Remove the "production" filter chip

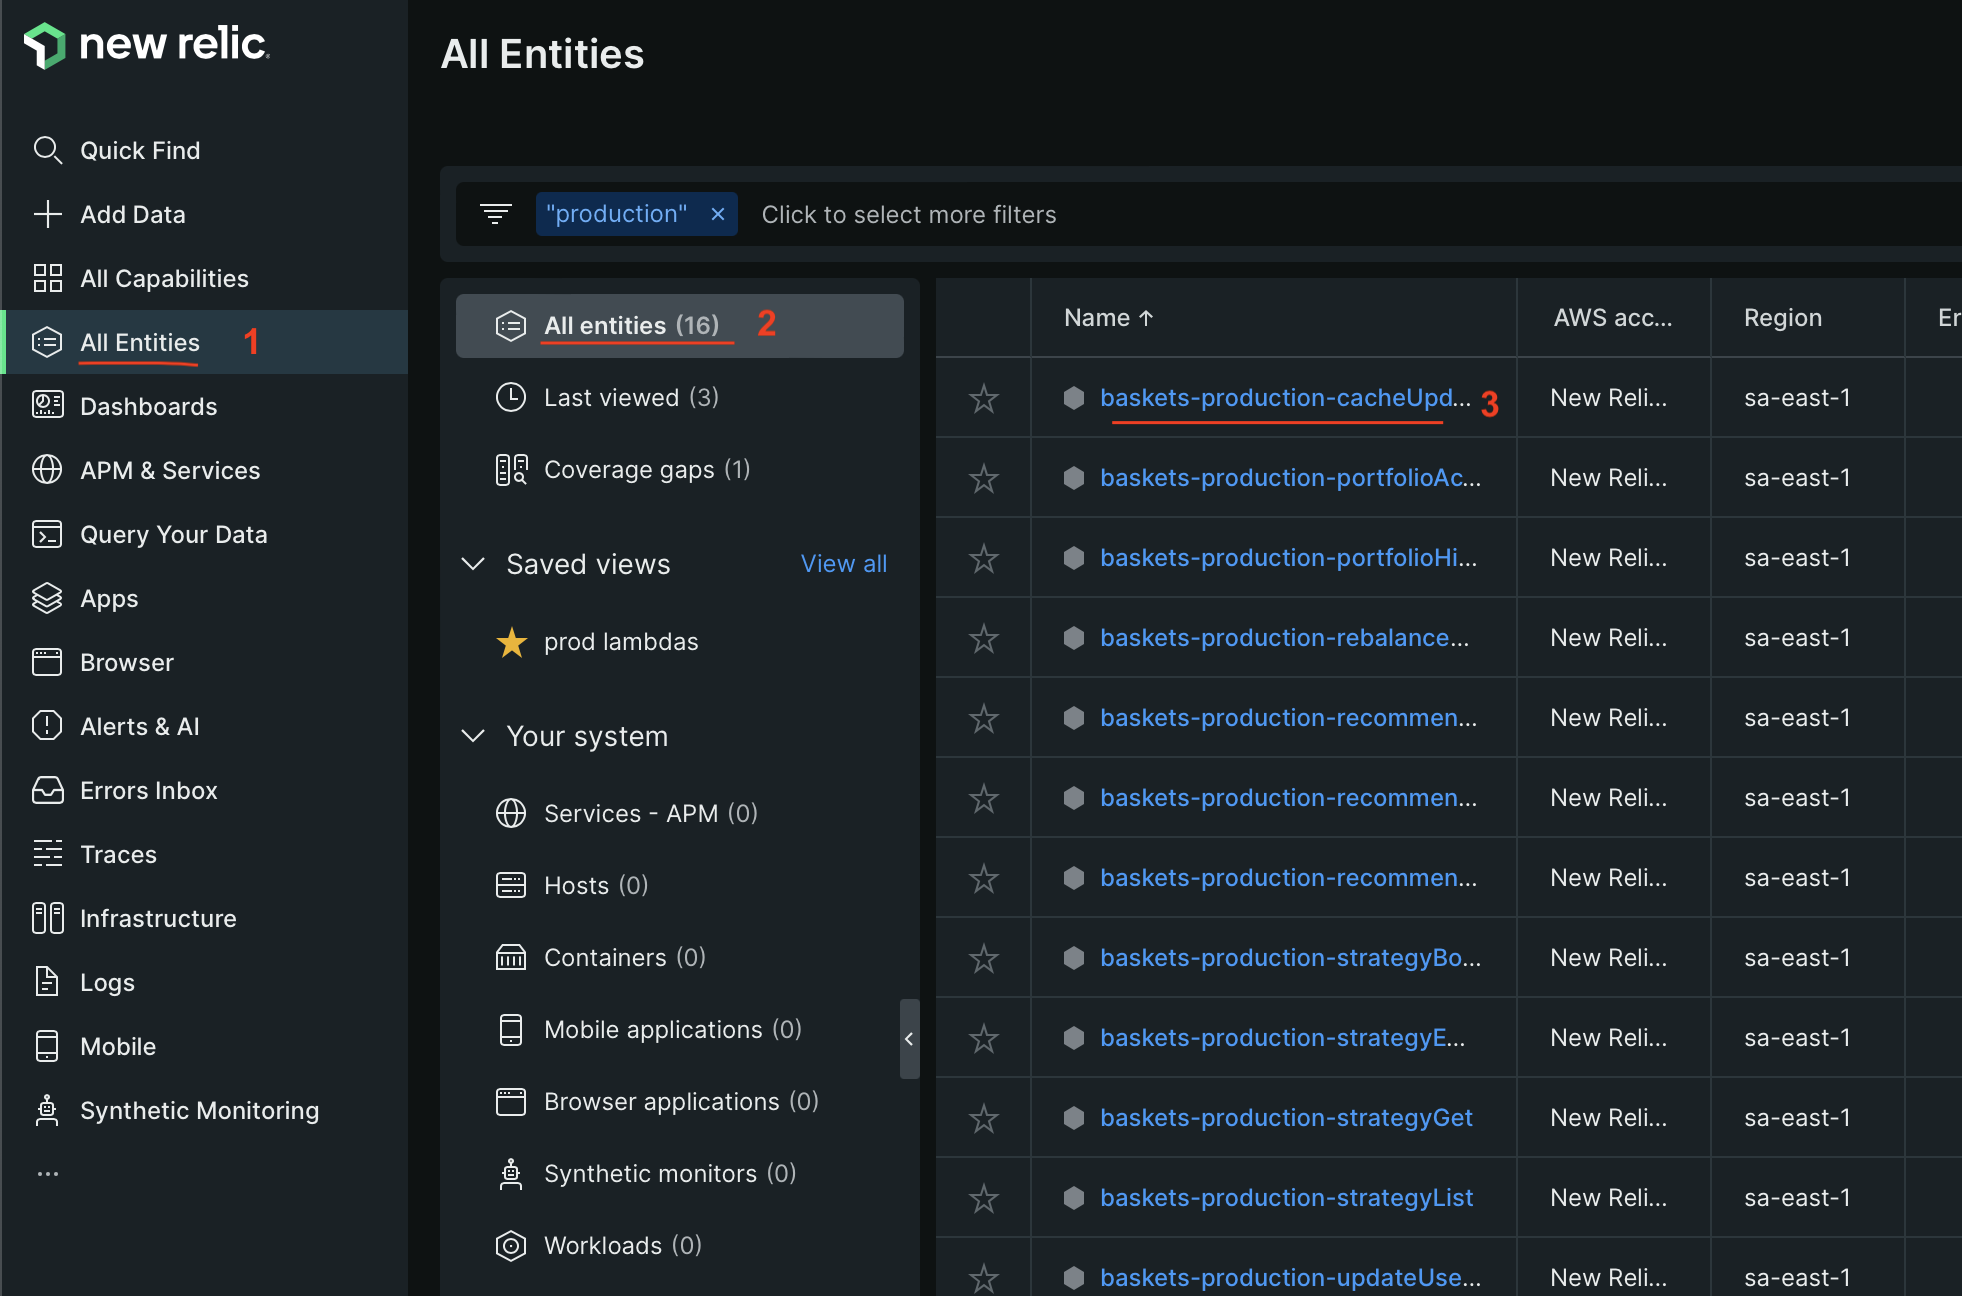[718, 213]
